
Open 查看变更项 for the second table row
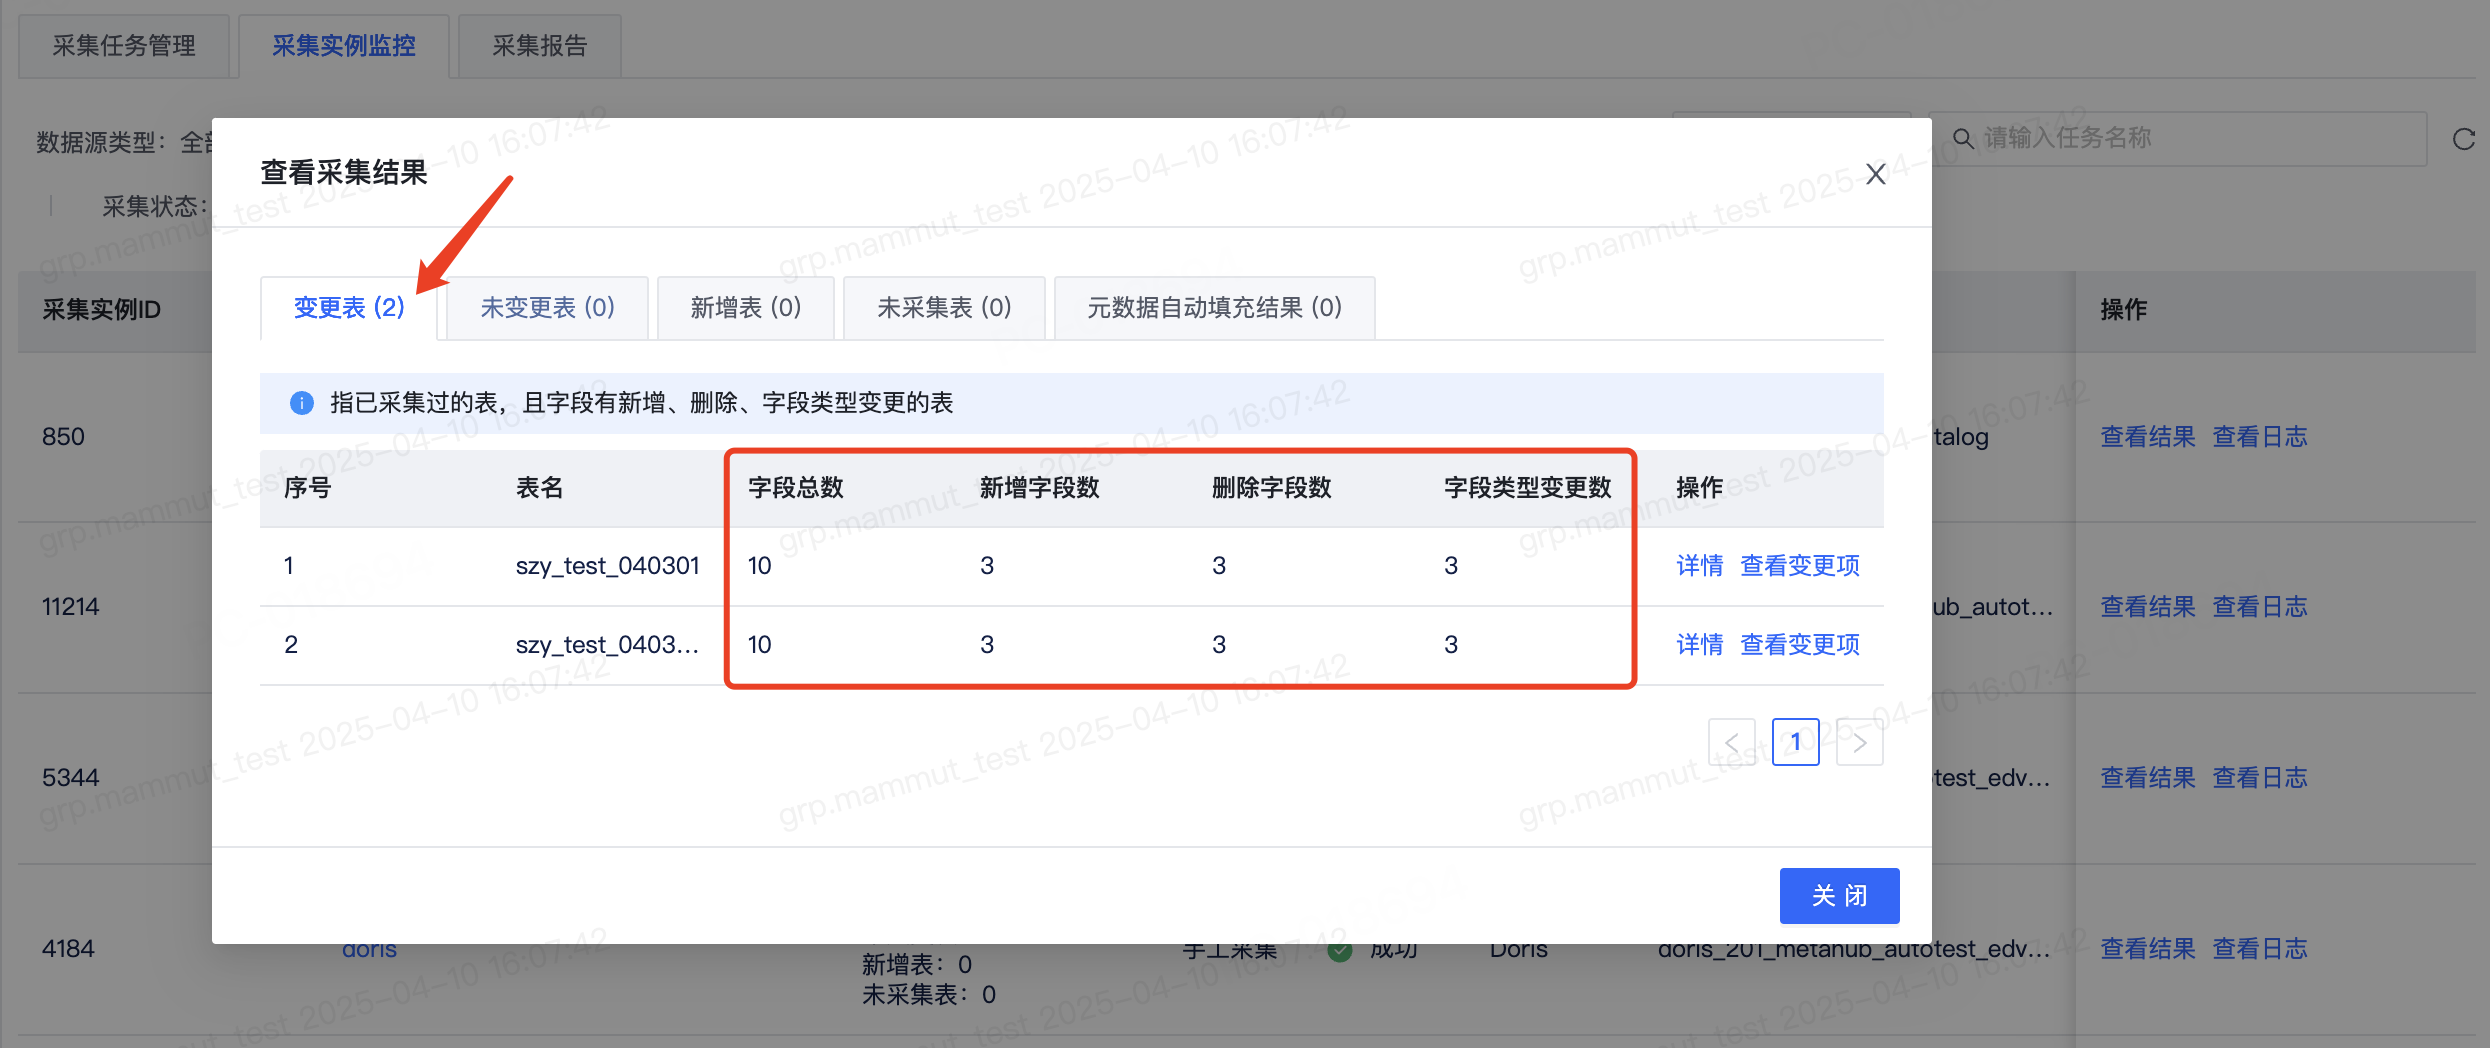coord(1799,644)
